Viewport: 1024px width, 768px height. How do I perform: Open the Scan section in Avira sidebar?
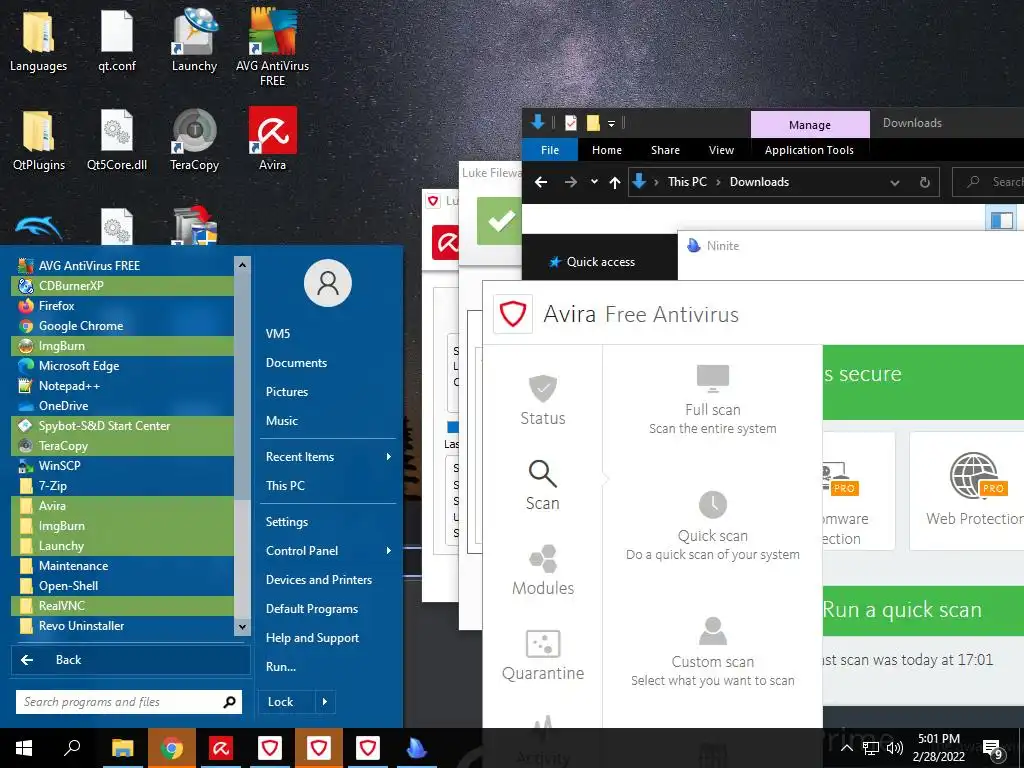click(x=543, y=485)
